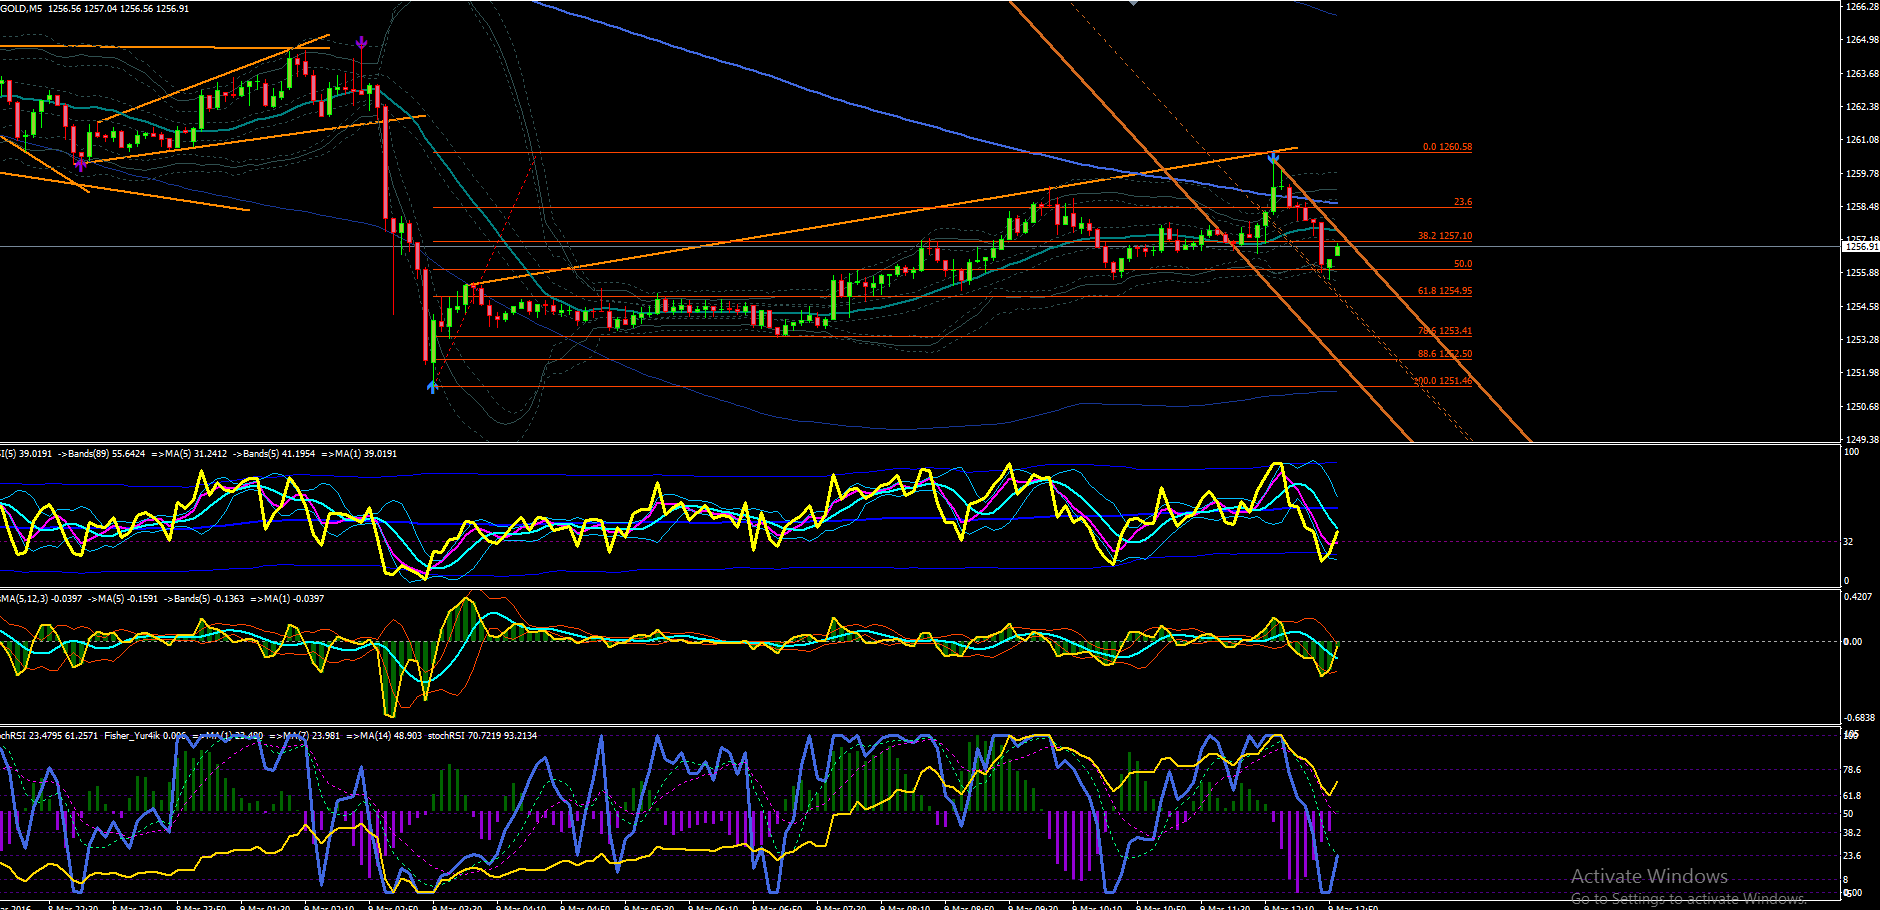The width and height of the screenshot is (1880, 910).
Task: Select the blue up arrow under the 1251 low
Action: coord(432,386)
